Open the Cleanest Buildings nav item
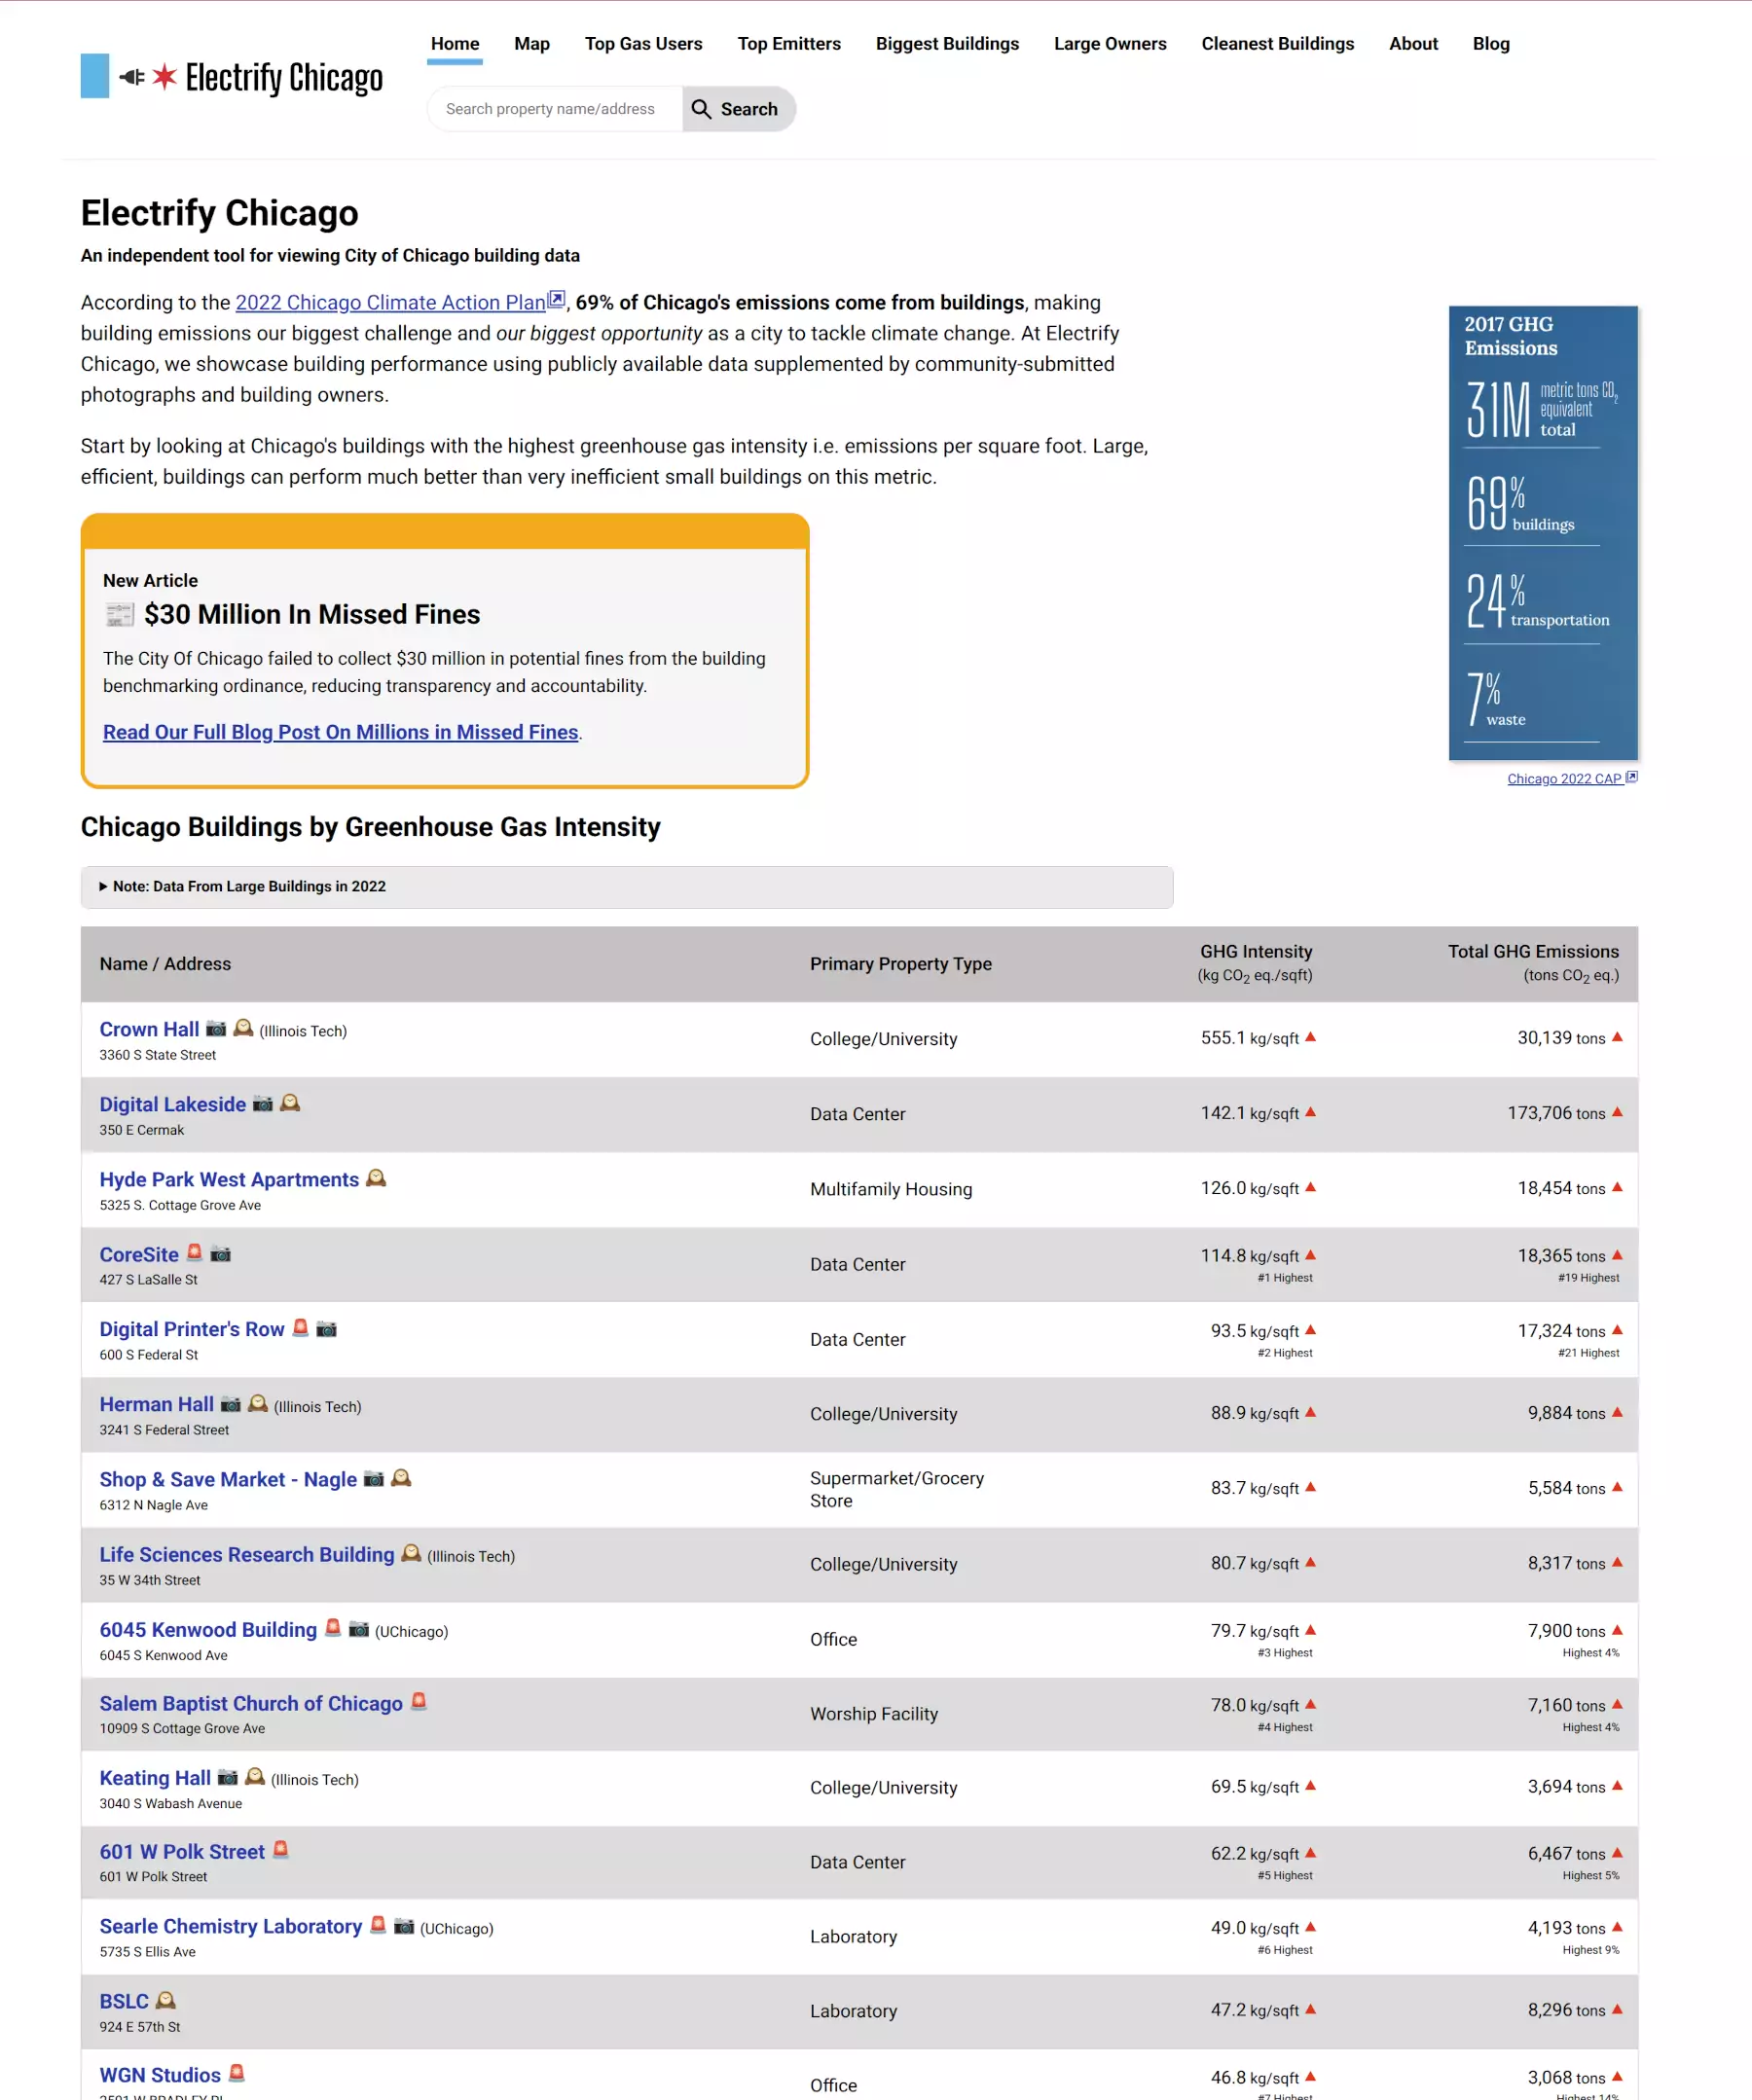 (1277, 44)
